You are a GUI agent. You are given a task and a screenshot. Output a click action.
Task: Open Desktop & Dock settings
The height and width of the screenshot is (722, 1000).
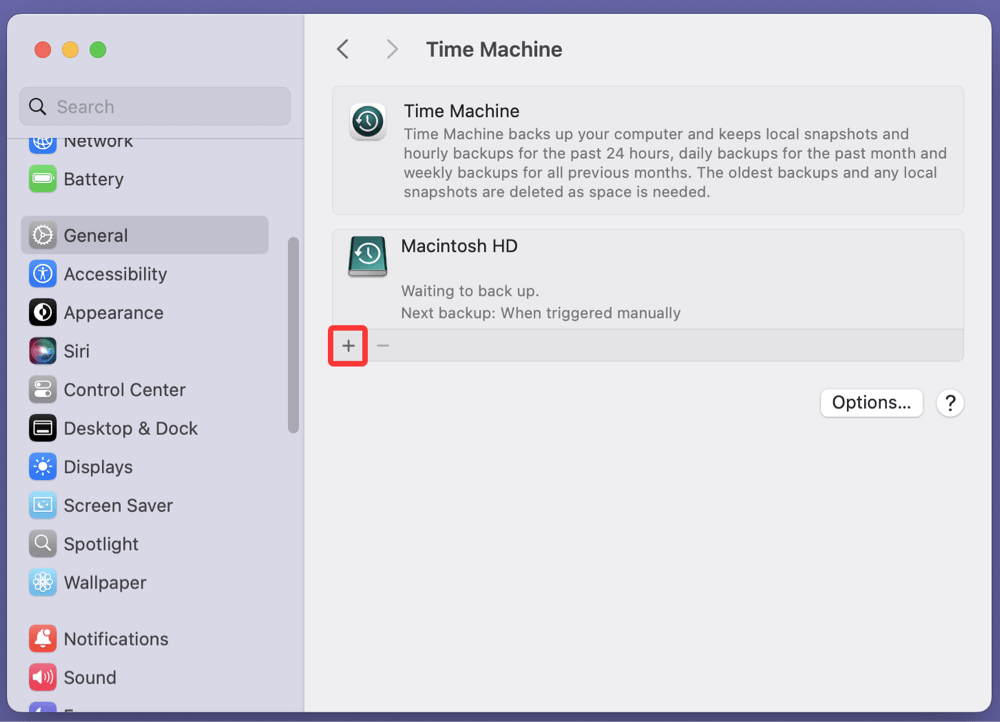(130, 429)
